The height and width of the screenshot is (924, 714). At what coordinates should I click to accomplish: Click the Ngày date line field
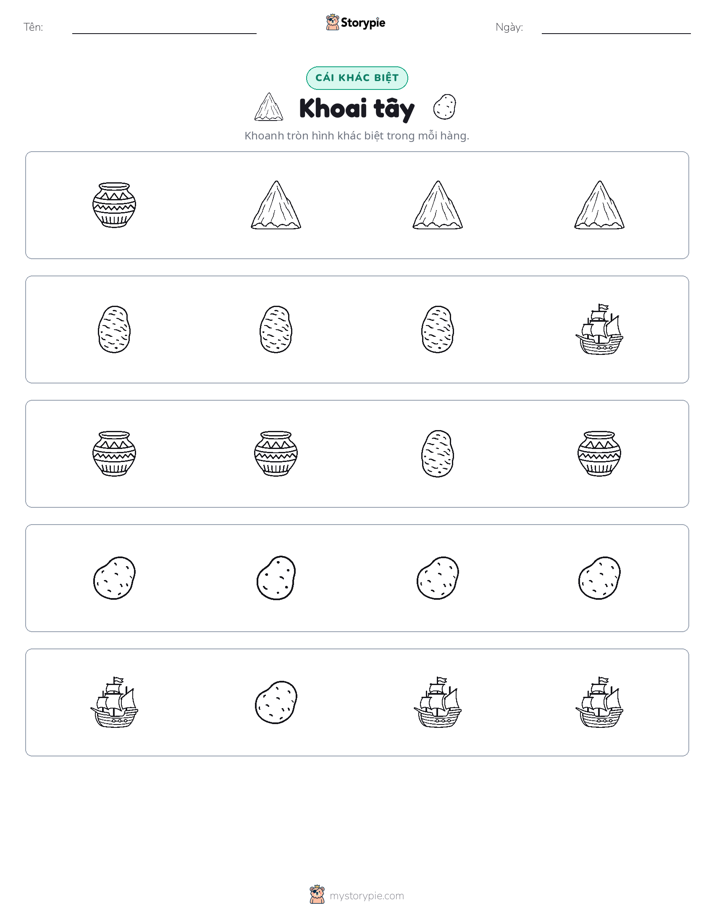pyautogui.click(x=616, y=27)
